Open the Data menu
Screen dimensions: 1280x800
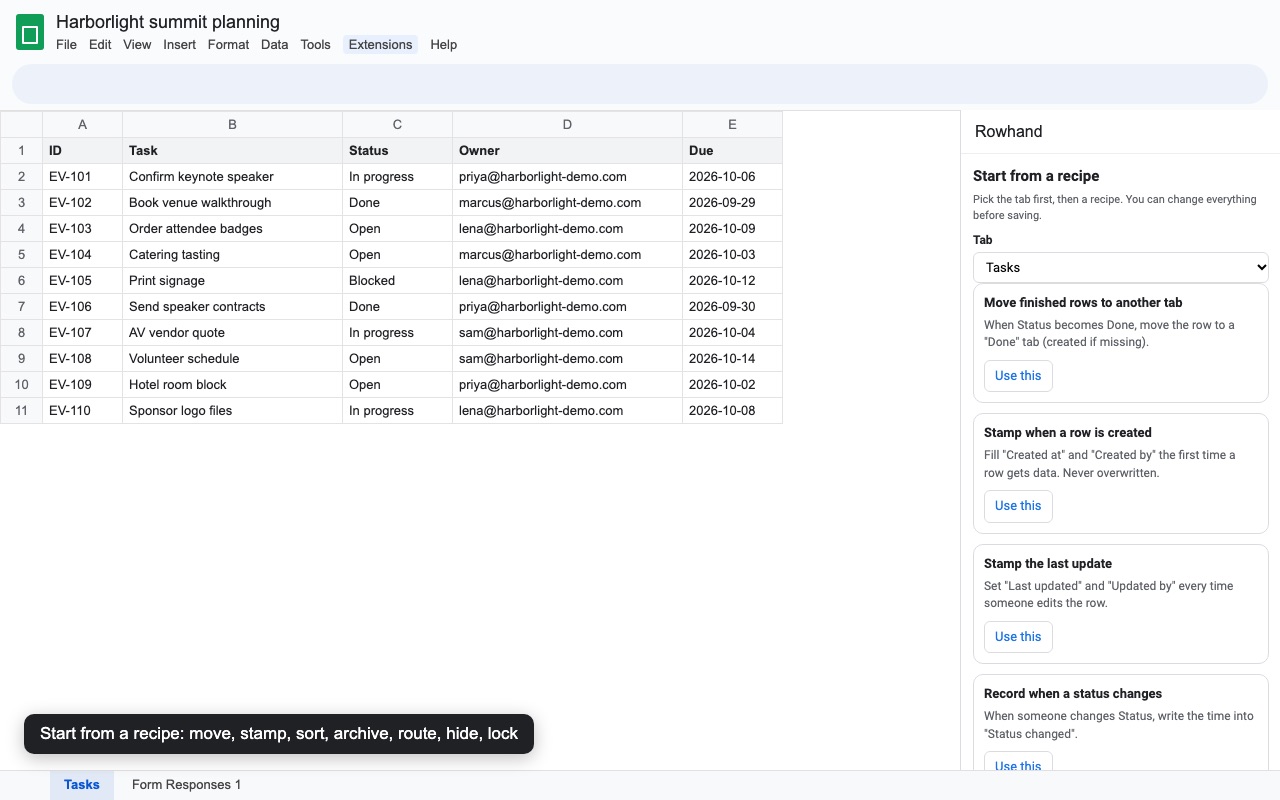pyautogui.click(x=275, y=44)
